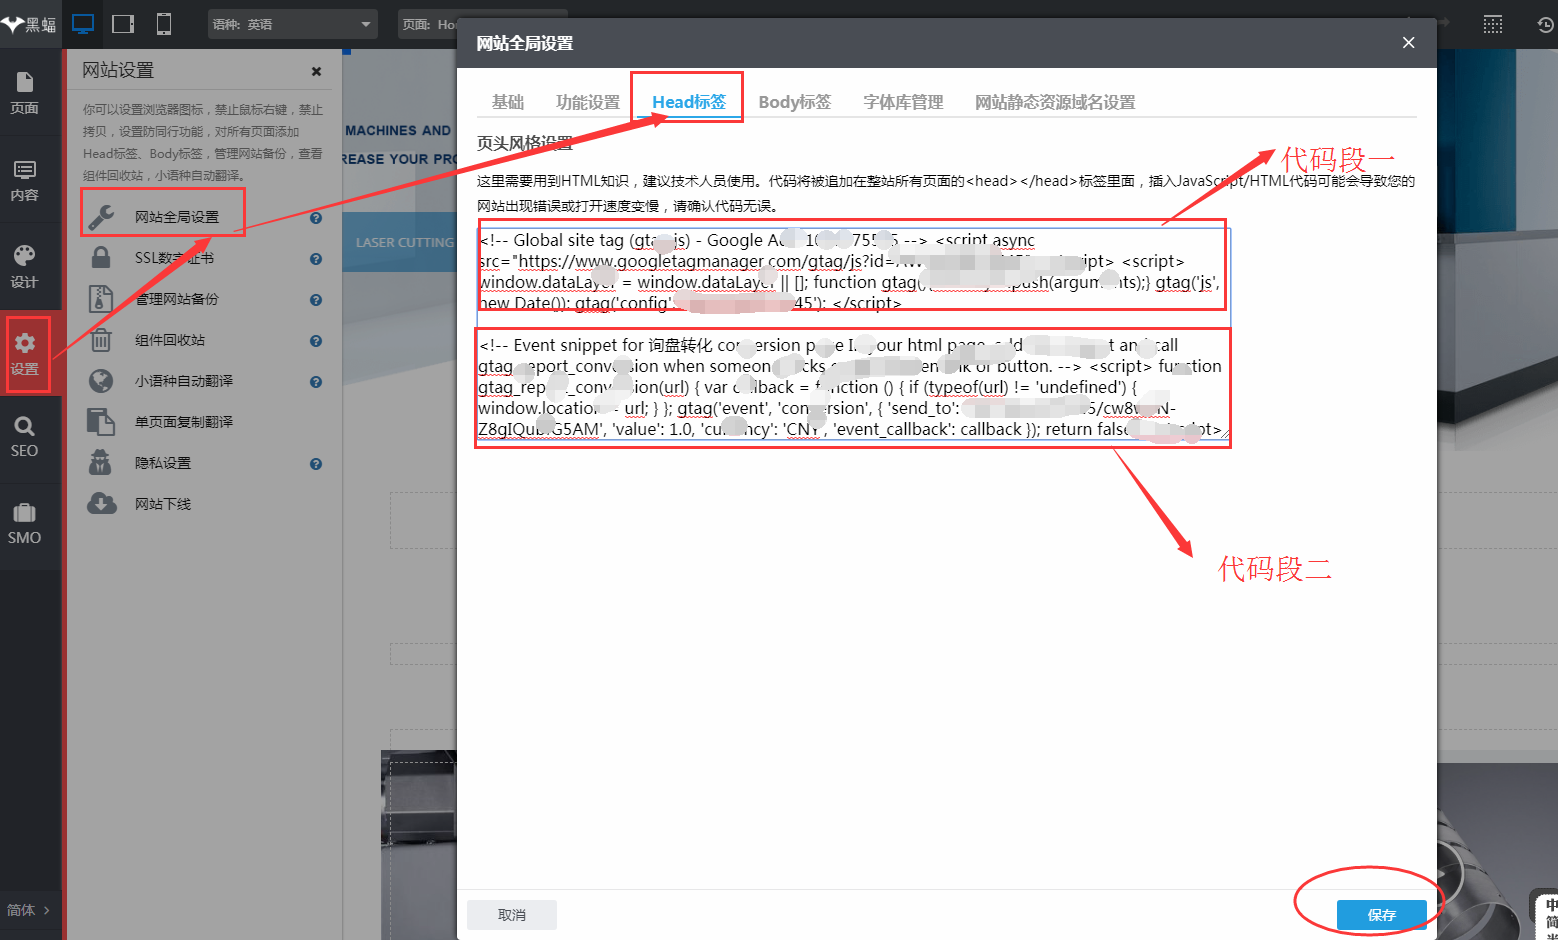
Task: Open the 设计 design palette icon
Action: 25,266
